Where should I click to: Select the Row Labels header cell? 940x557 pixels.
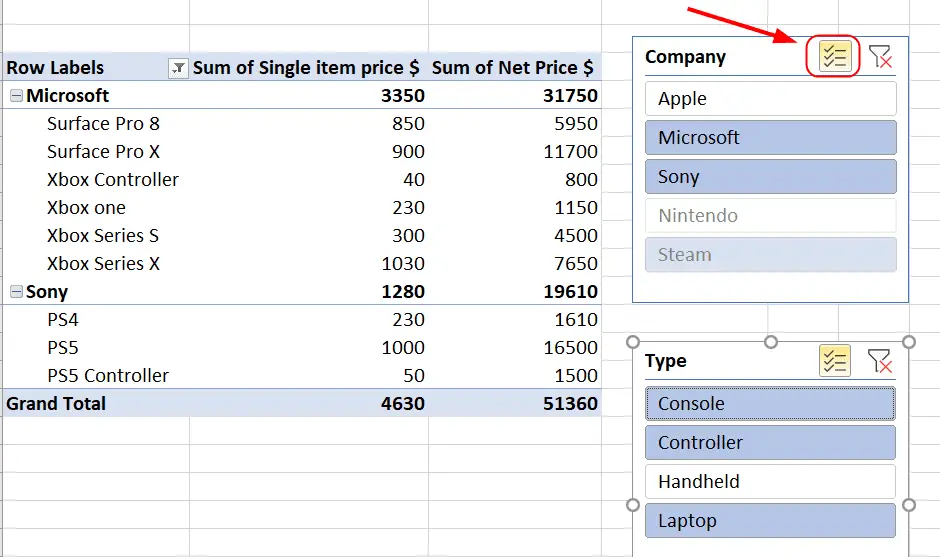pos(96,68)
